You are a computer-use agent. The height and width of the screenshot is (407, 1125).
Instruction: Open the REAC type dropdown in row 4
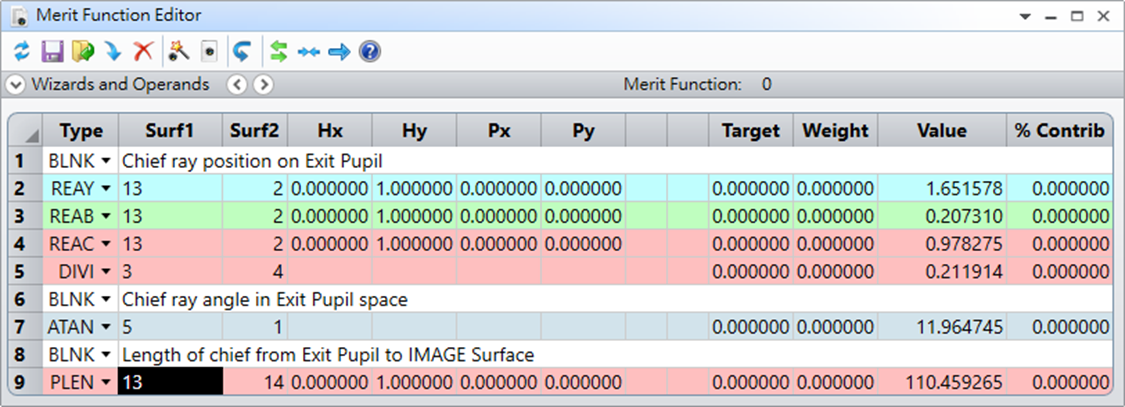(106, 244)
